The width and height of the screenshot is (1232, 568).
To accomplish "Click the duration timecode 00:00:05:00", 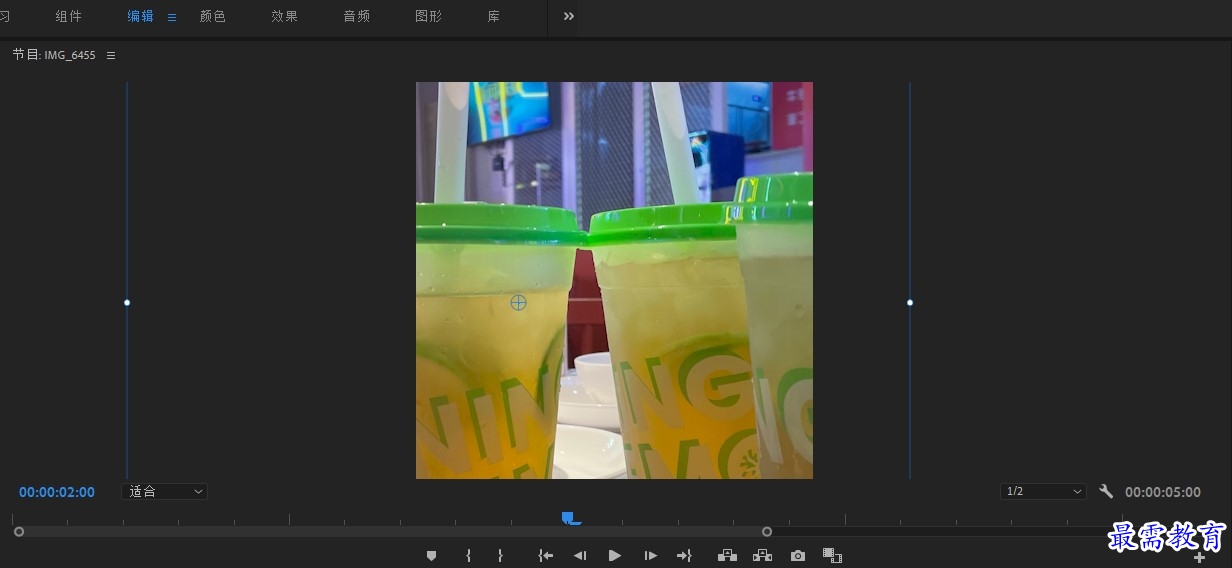I will (x=1163, y=492).
